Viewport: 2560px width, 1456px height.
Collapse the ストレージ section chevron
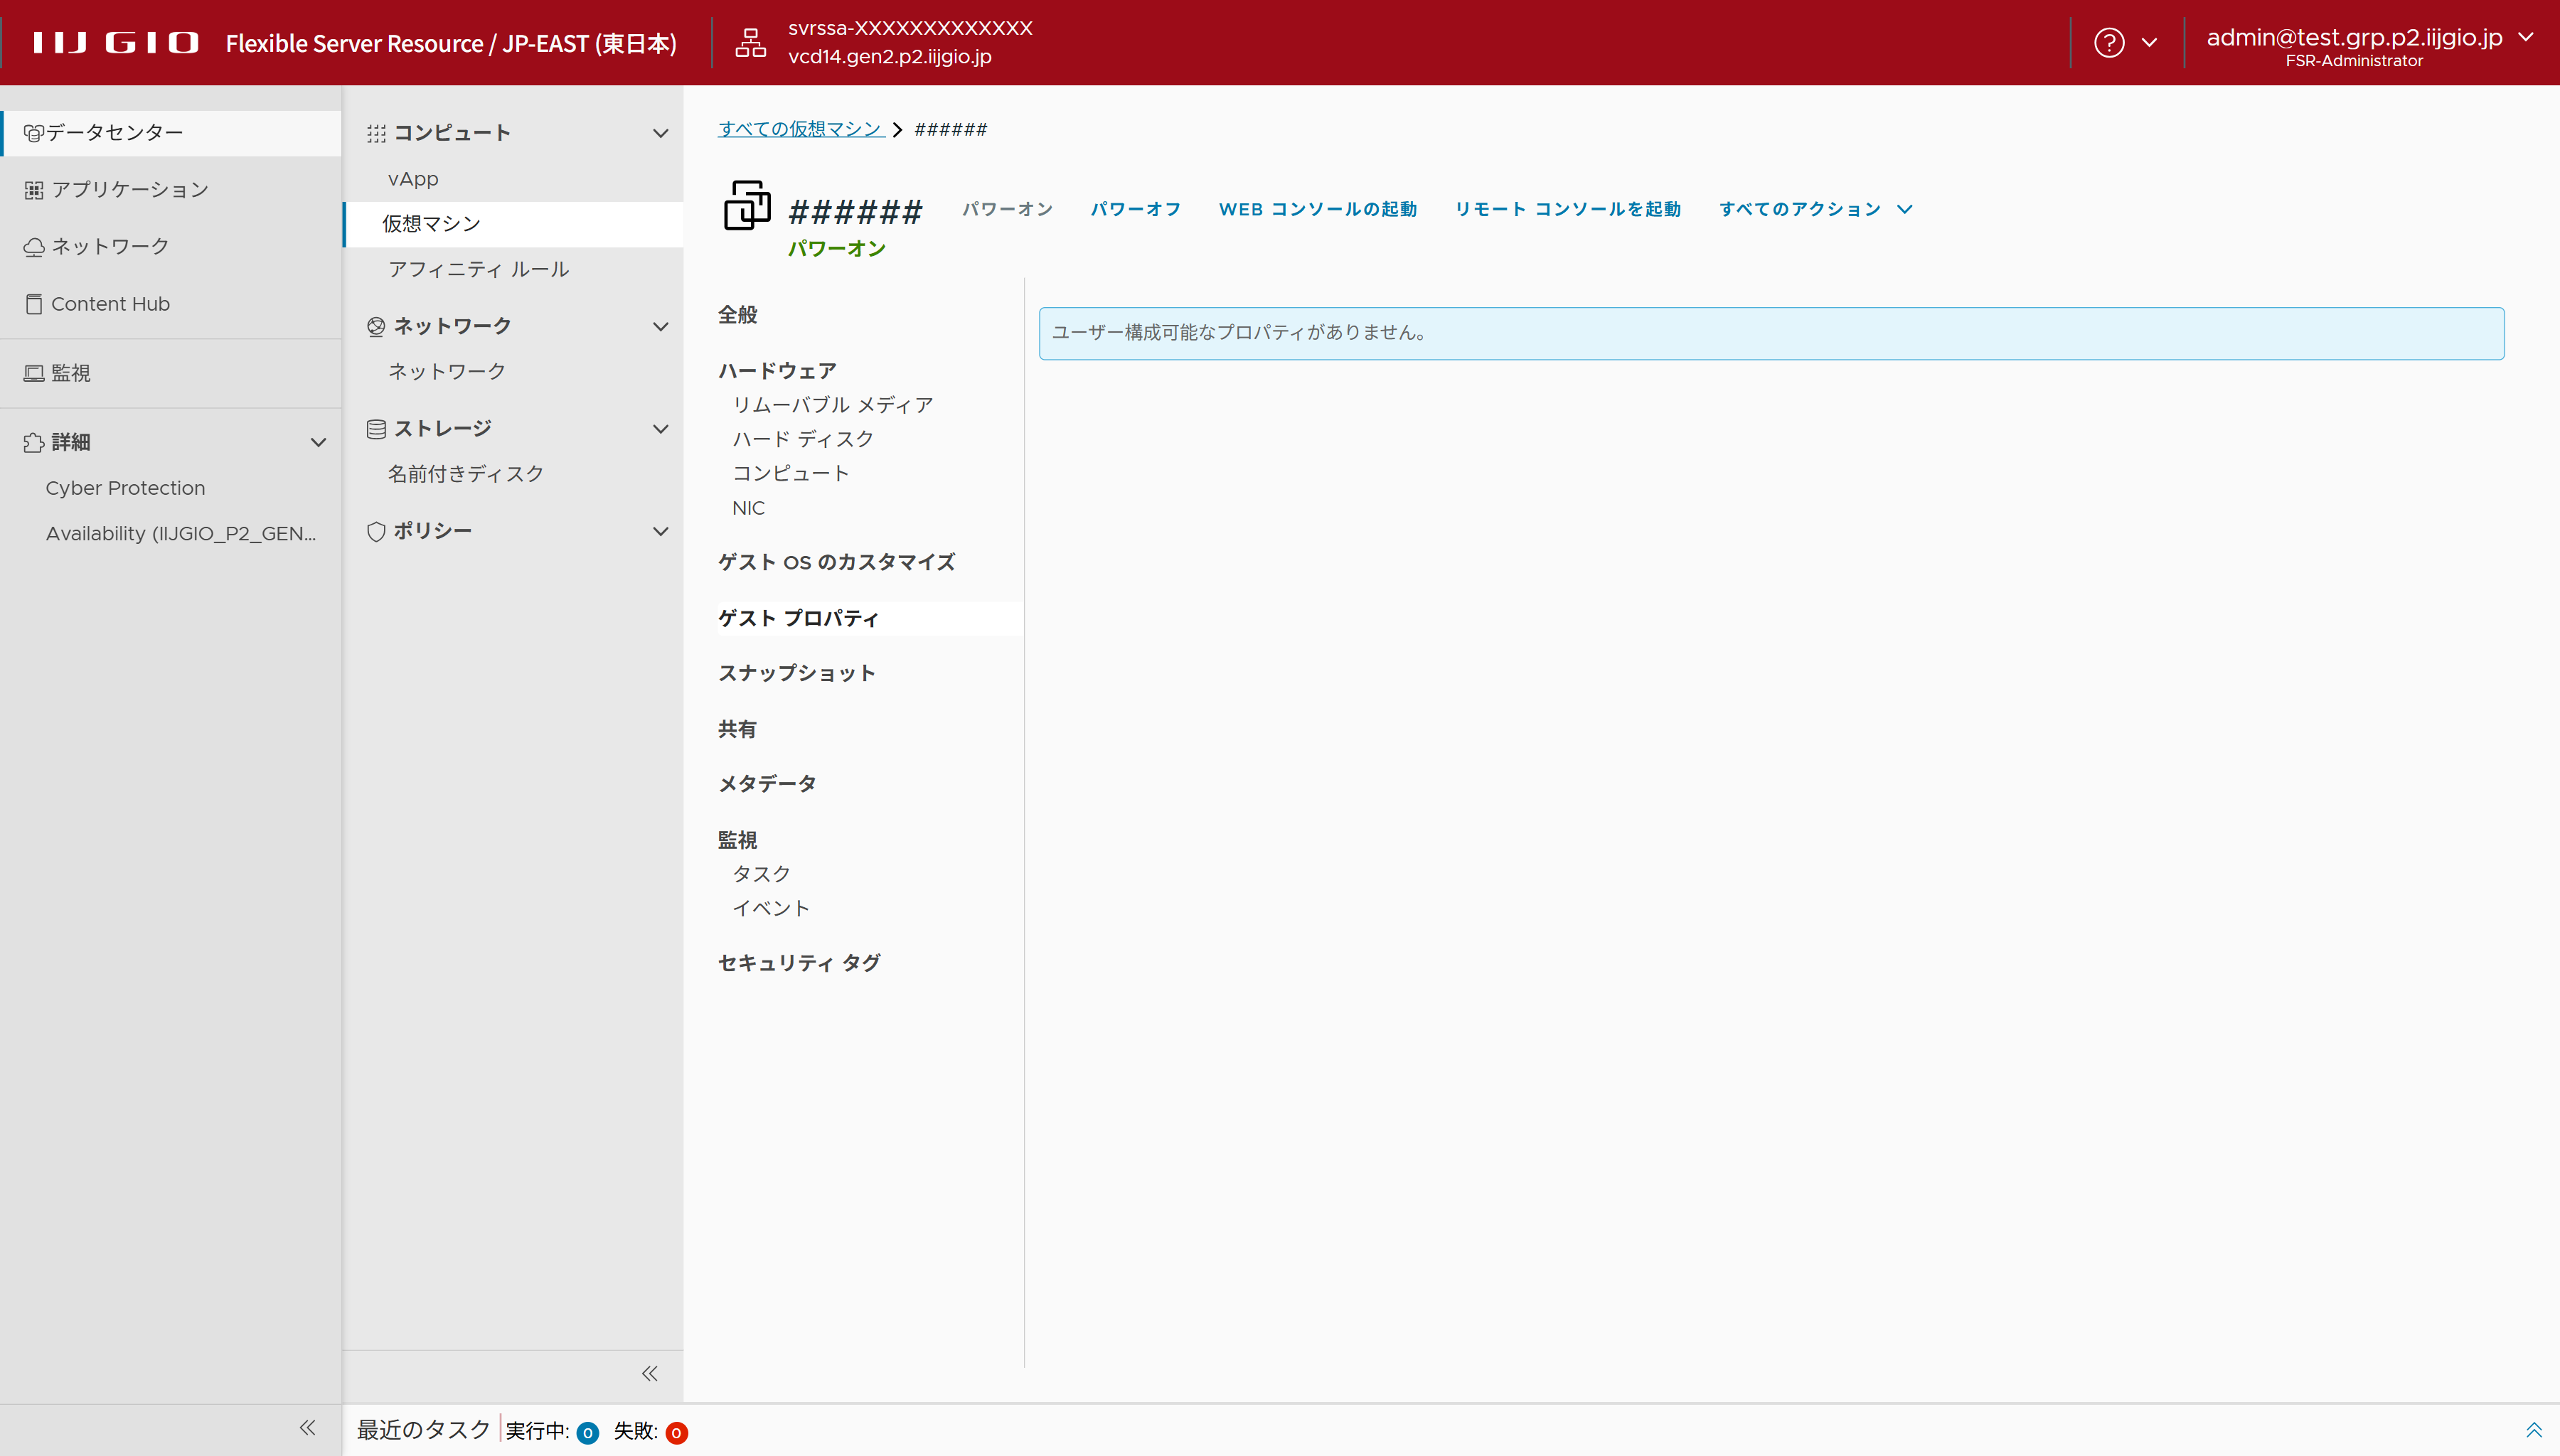point(660,429)
